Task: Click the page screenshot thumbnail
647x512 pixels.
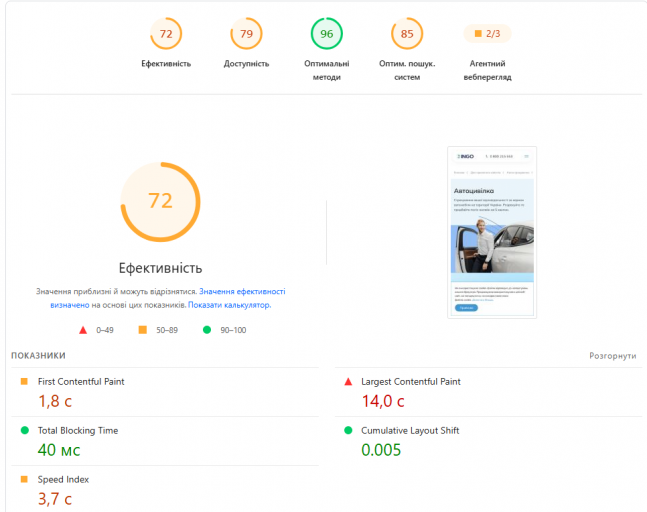Action: [x=492, y=232]
